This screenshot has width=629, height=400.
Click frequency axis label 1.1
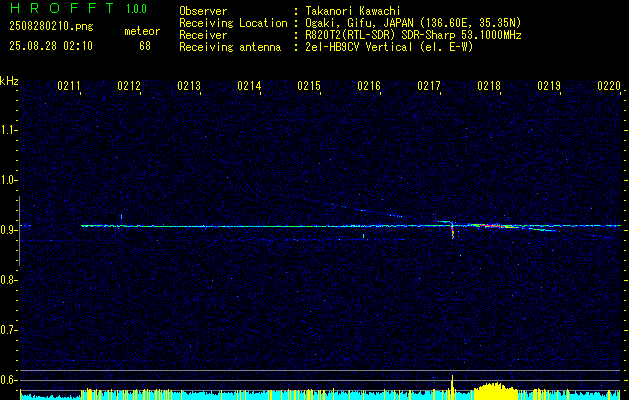8,130
